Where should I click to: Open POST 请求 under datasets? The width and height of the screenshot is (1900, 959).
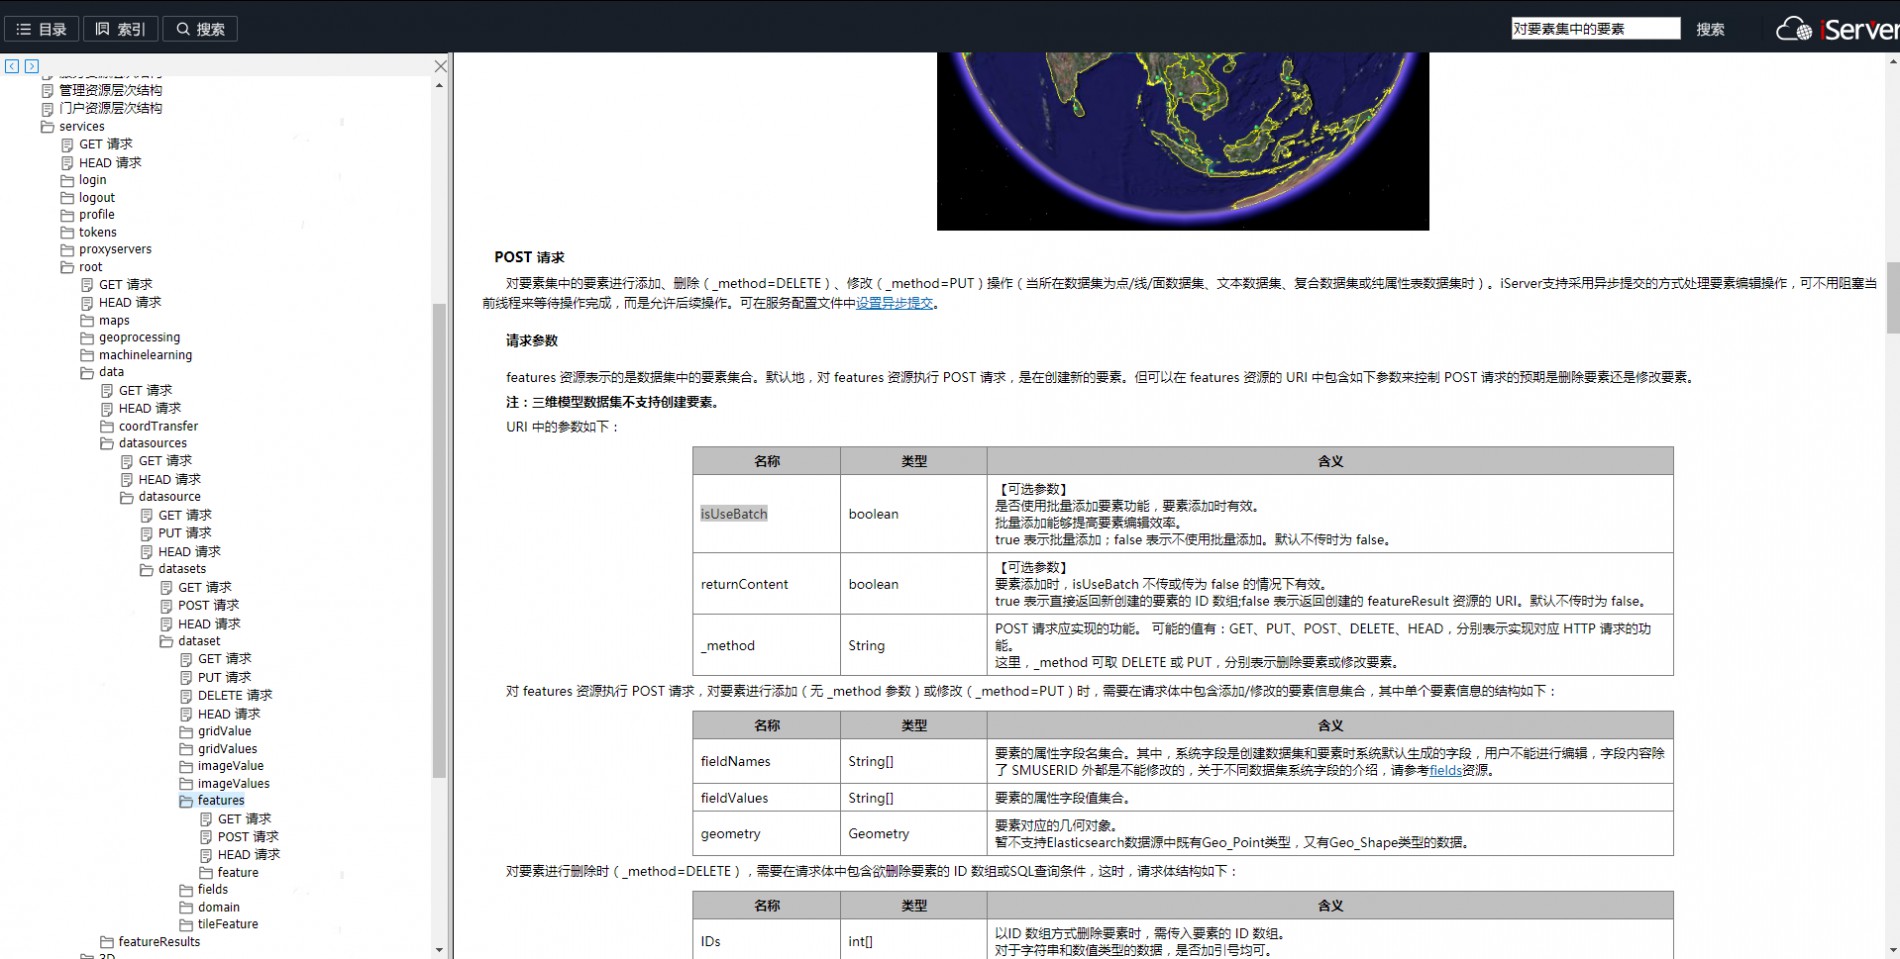click(208, 605)
